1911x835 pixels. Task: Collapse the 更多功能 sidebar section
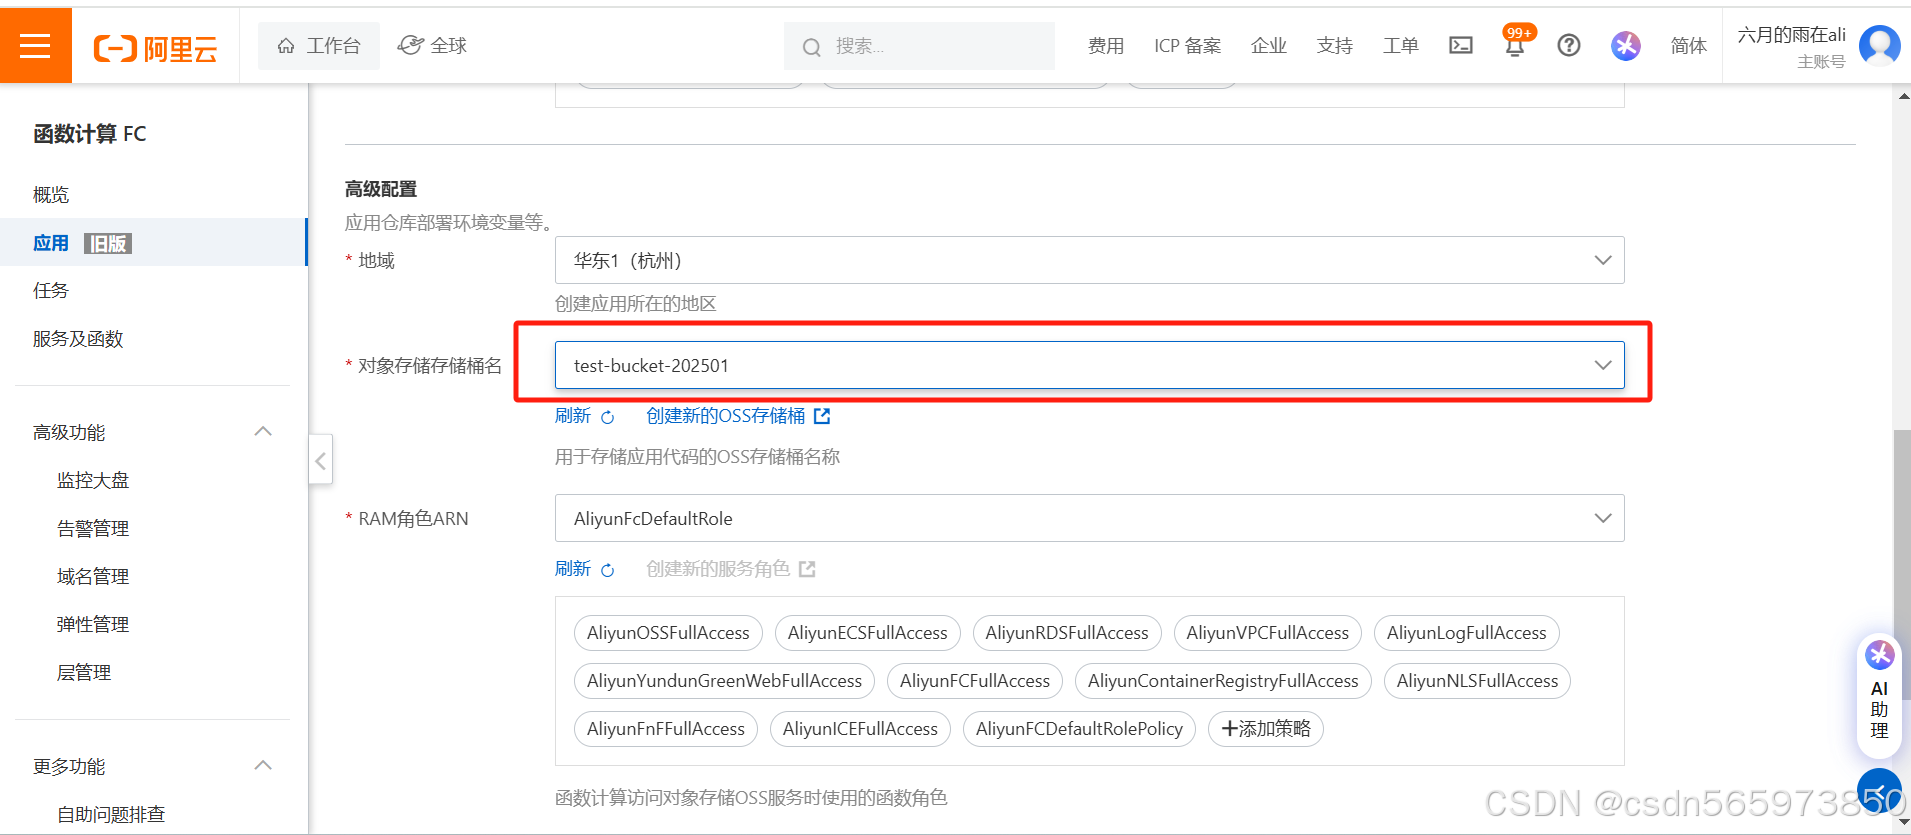[x=263, y=766]
